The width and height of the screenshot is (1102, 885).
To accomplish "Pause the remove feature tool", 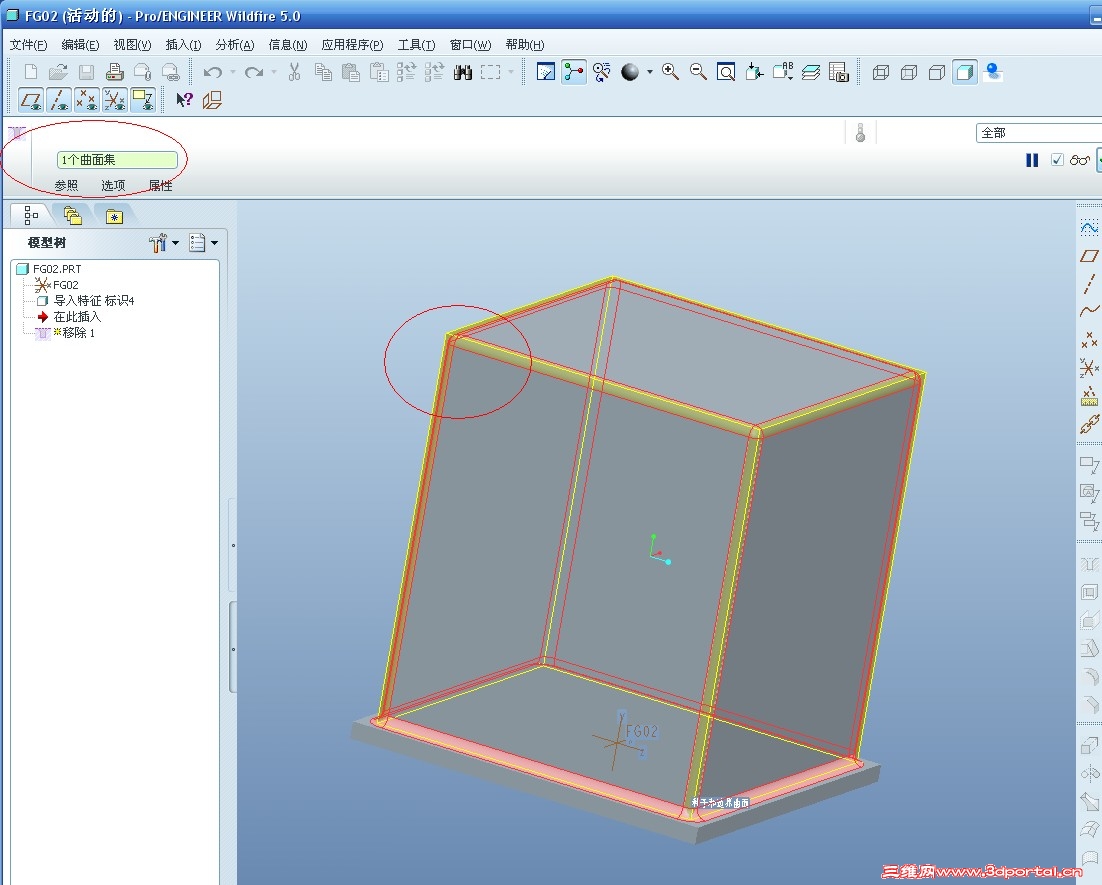I will (1032, 160).
